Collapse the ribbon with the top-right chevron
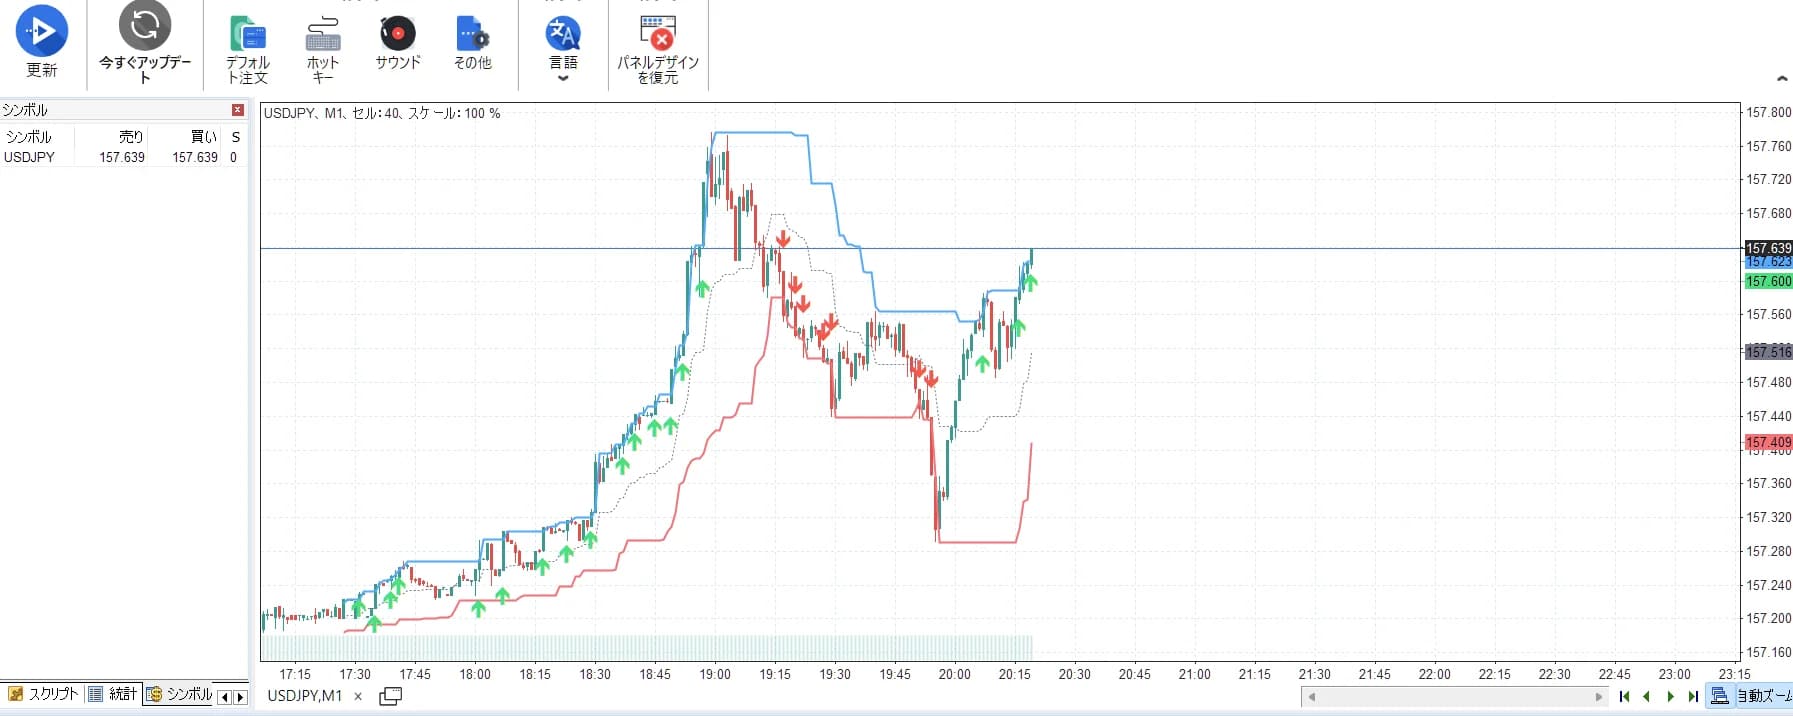This screenshot has height=716, width=1793. [1782, 78]
